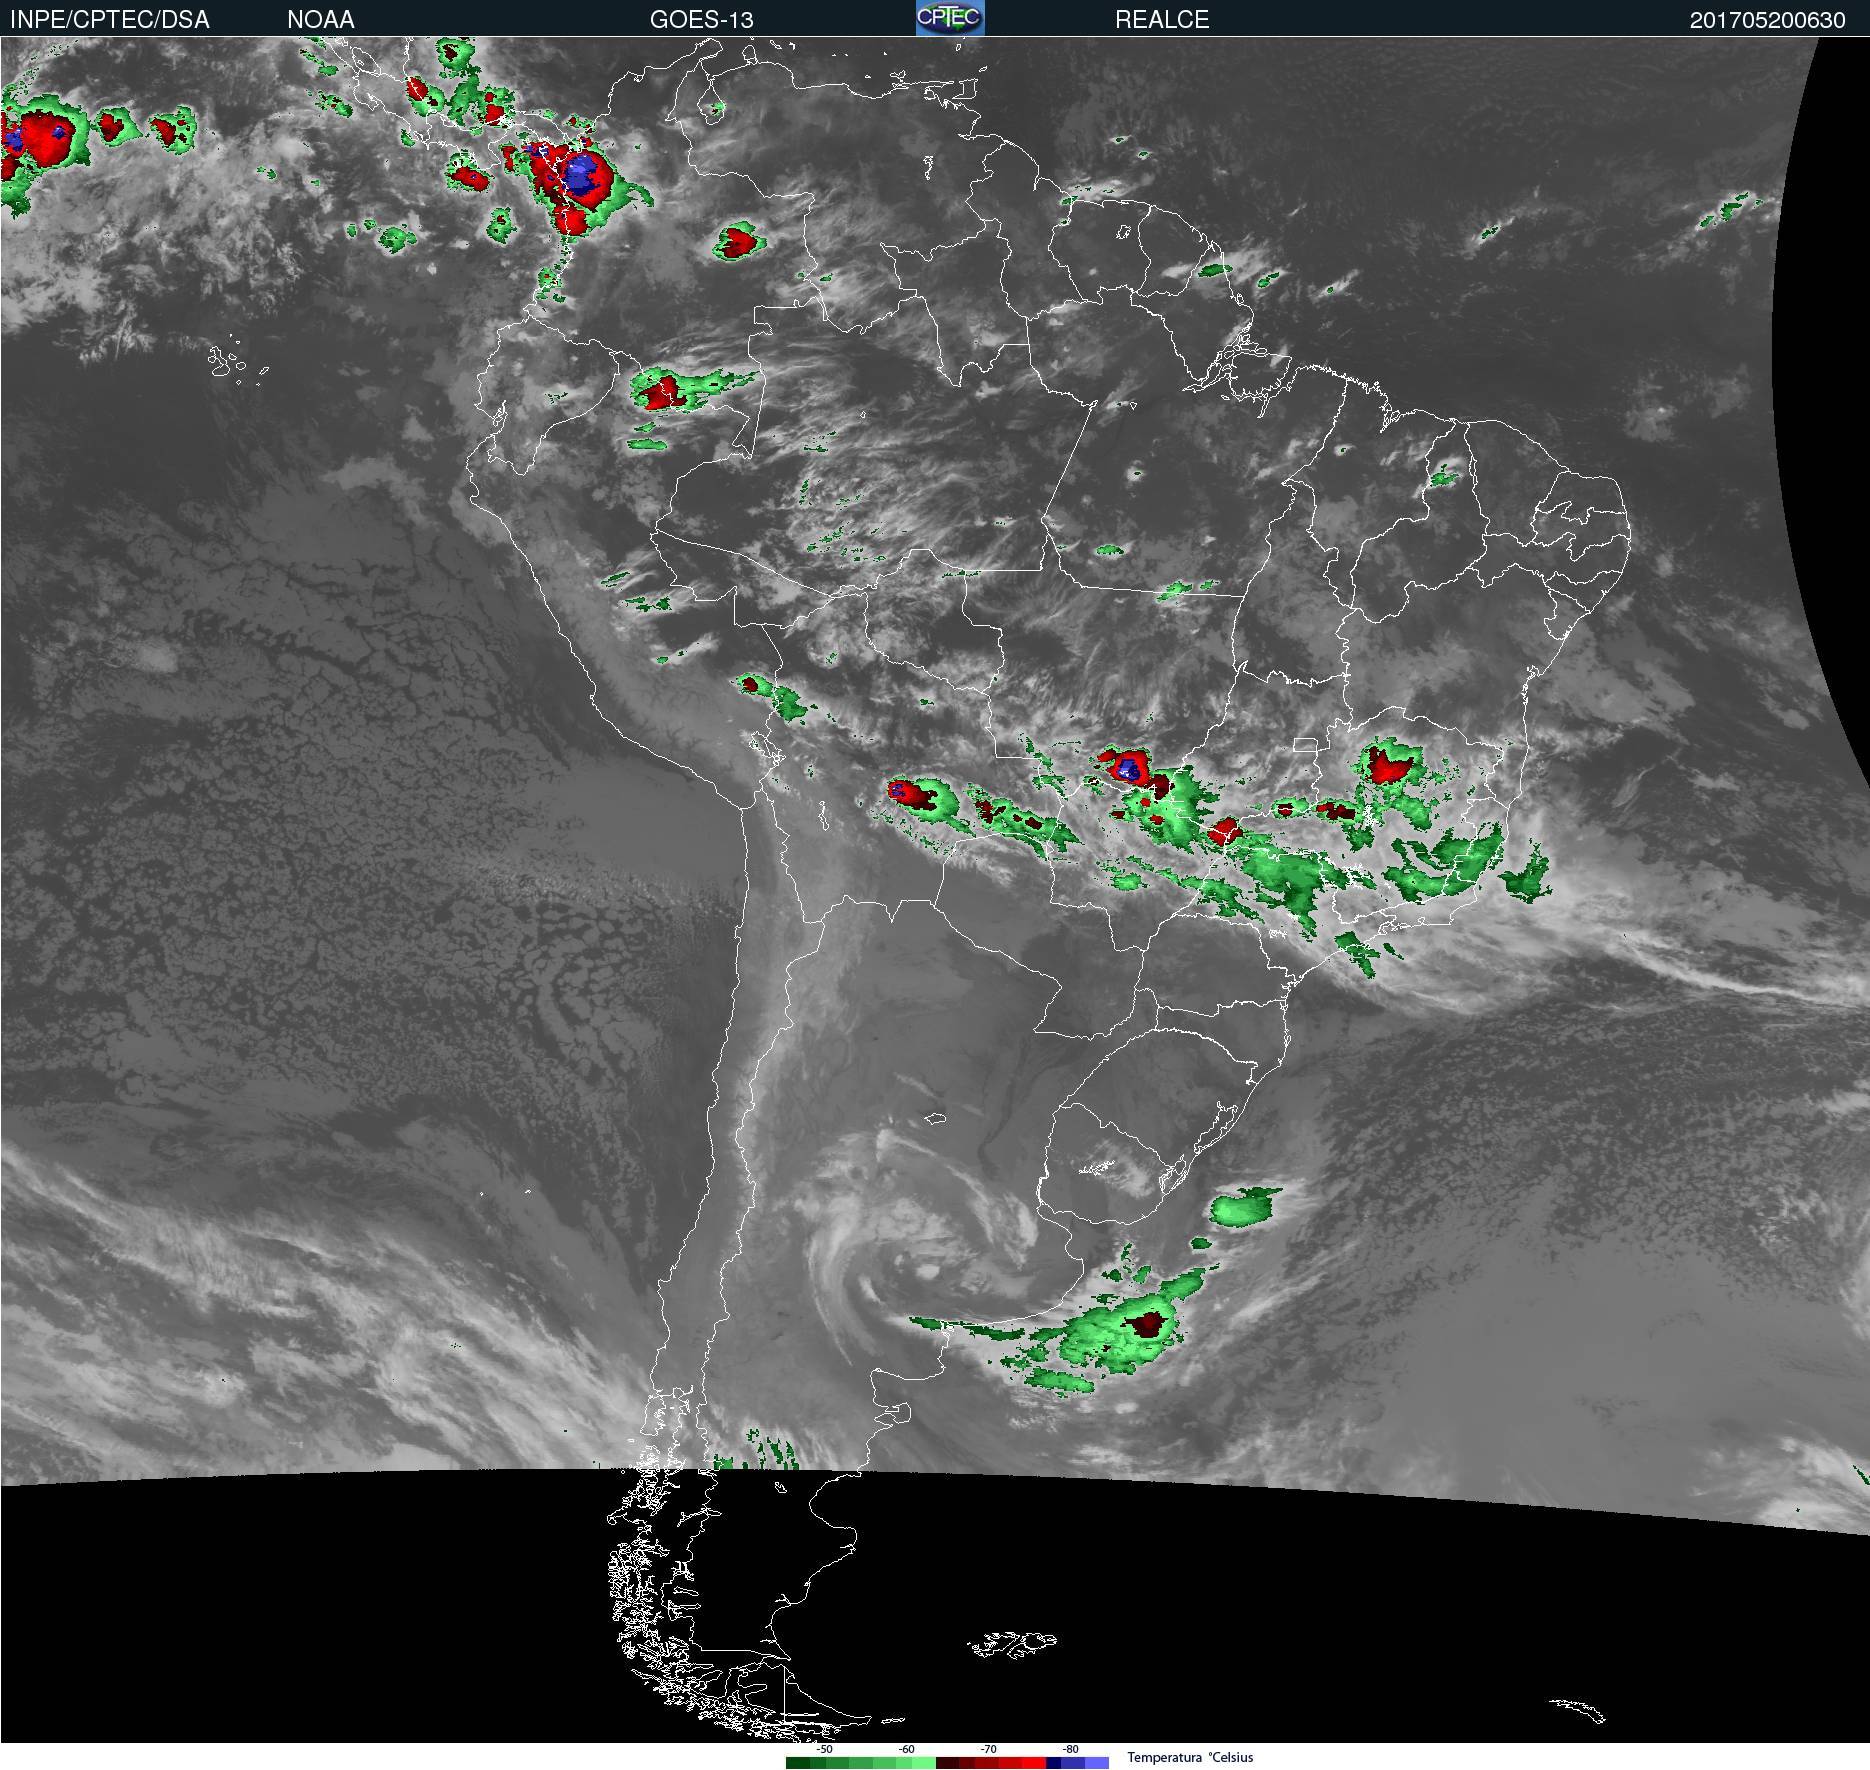Click the -50 label on temperature scale
Viewport: 1870px width, 1770px height.
pos(824,1749)
